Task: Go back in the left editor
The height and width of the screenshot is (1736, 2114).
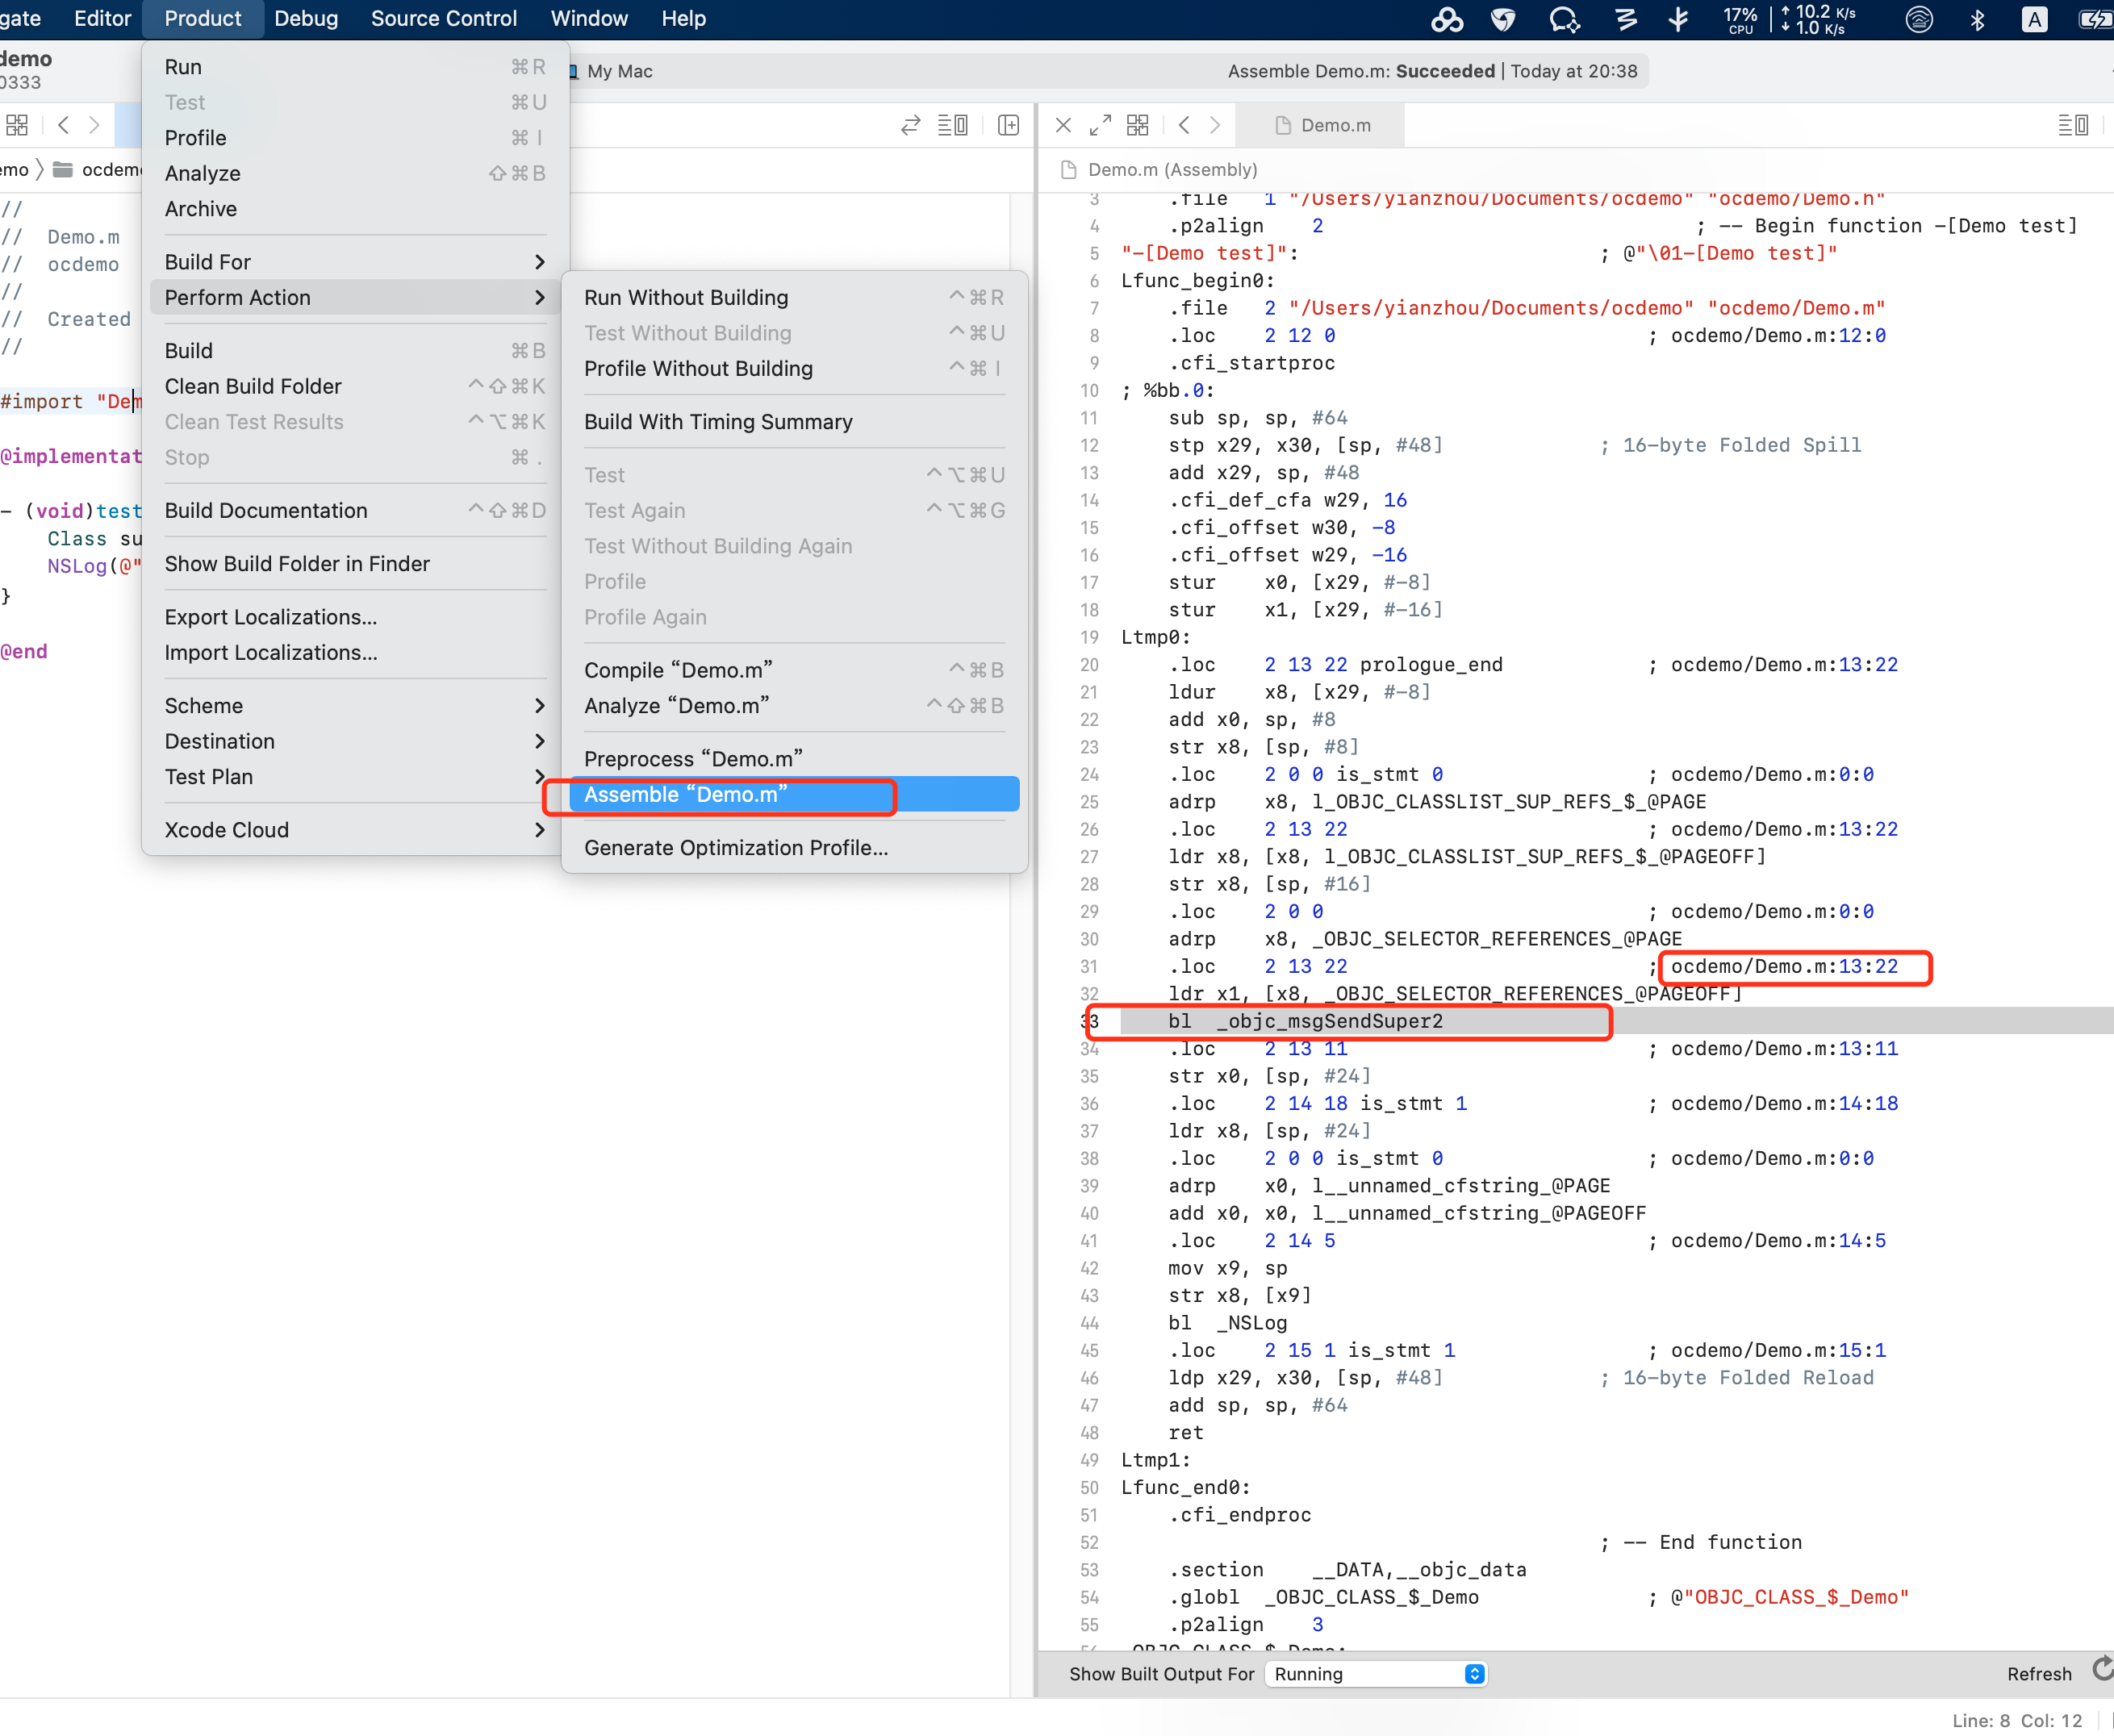Action: (64, 125)
